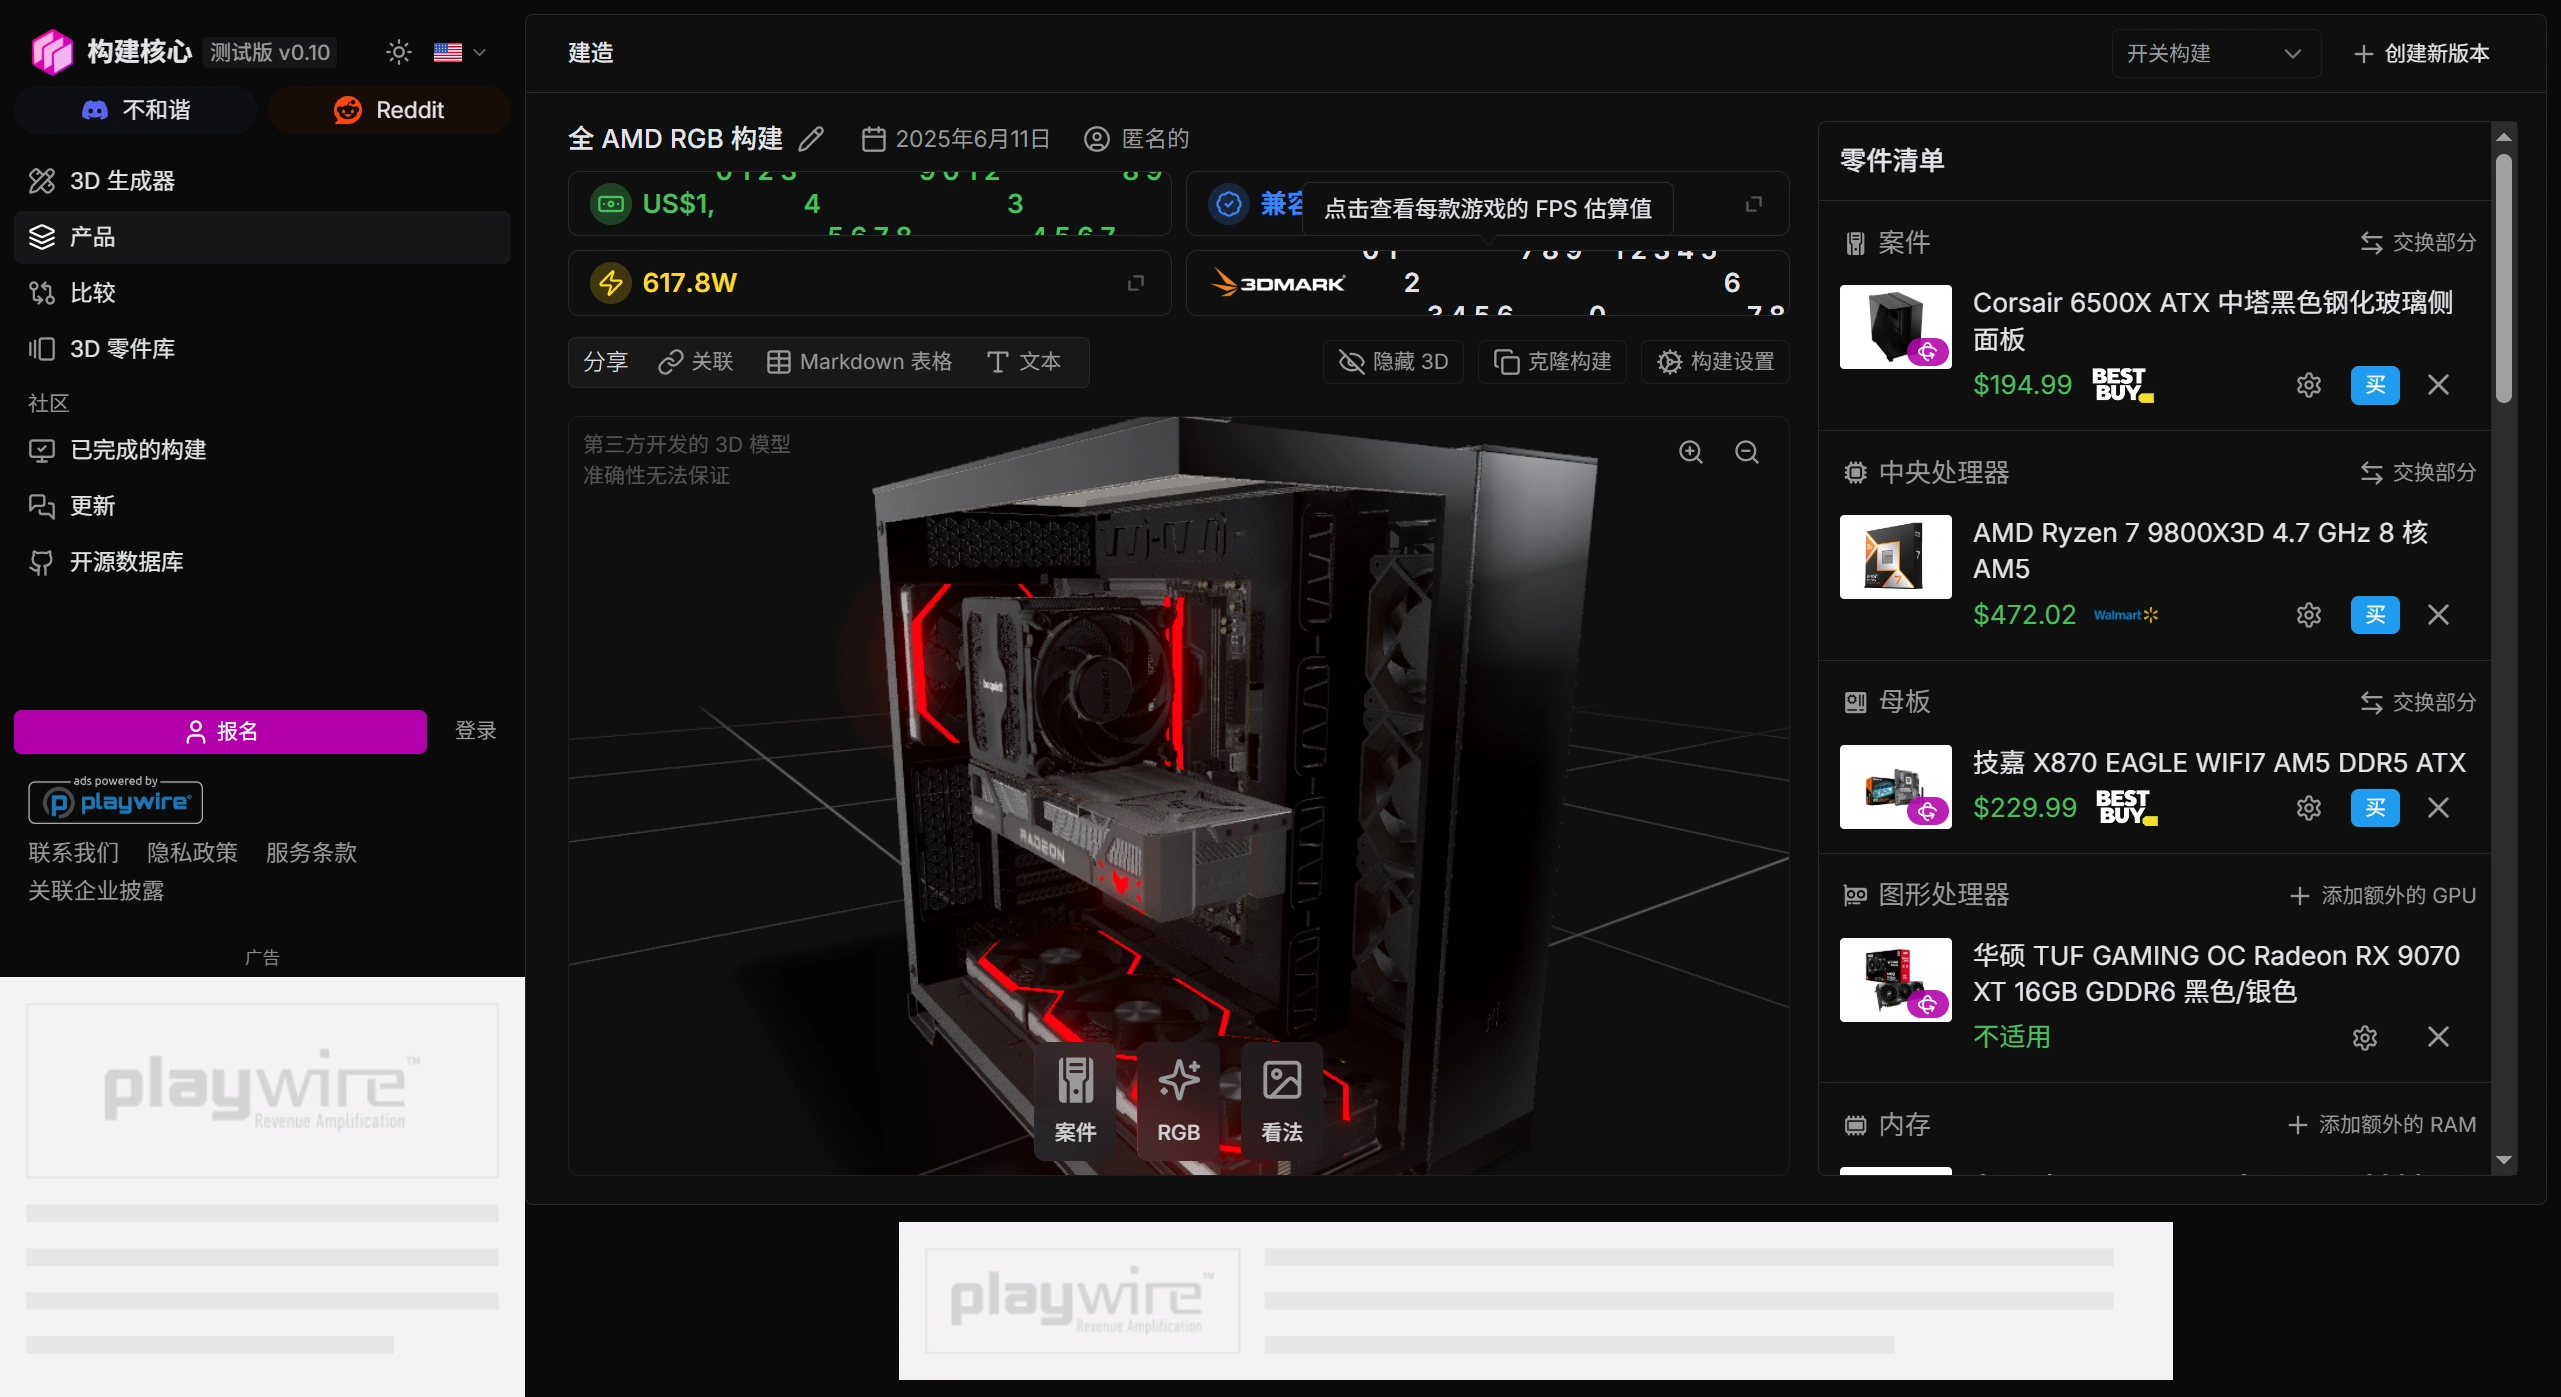Screen dimensions: 2561x1397
Task: Open settings for the 技嘉 X870 motherboard
Action: pyautogui.click(x=2308, y=808)
